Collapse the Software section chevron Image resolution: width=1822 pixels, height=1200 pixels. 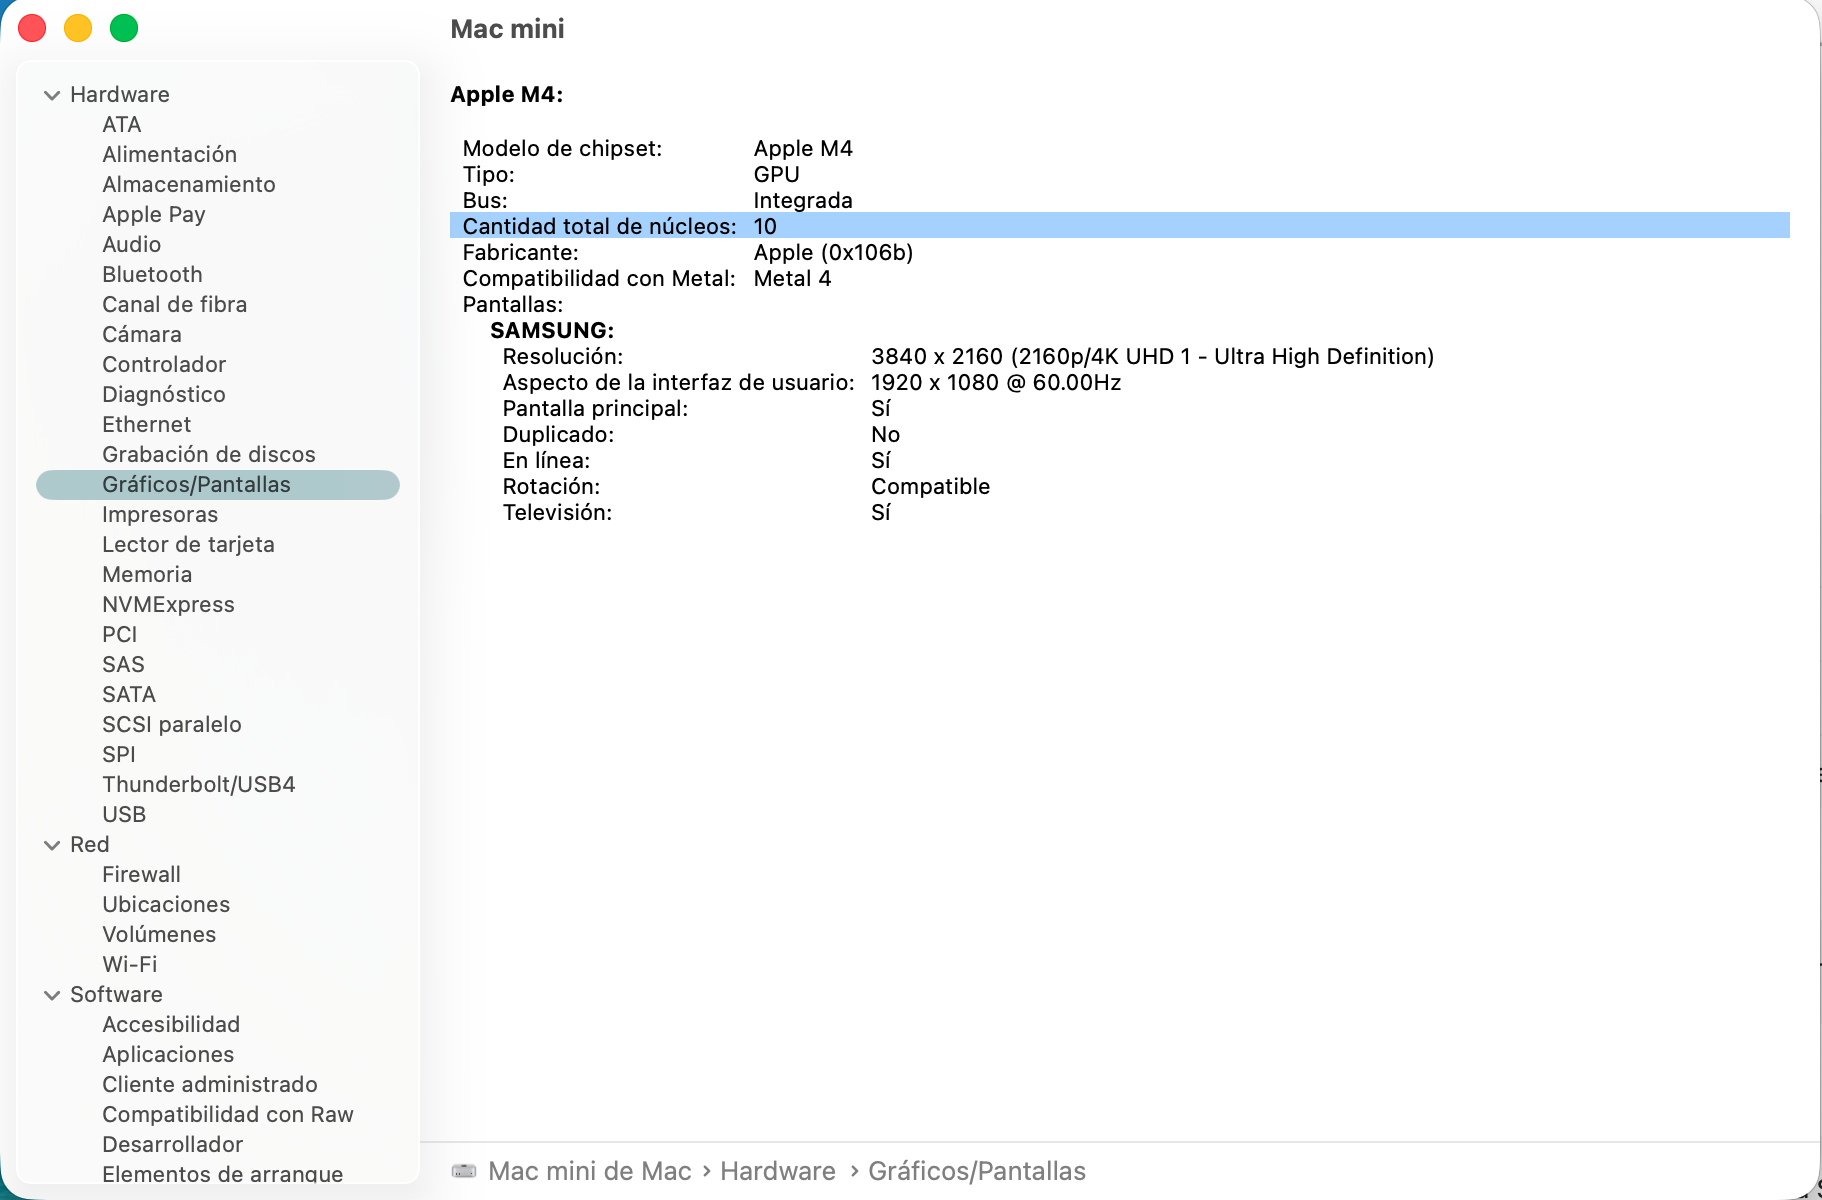click(52, 995)
